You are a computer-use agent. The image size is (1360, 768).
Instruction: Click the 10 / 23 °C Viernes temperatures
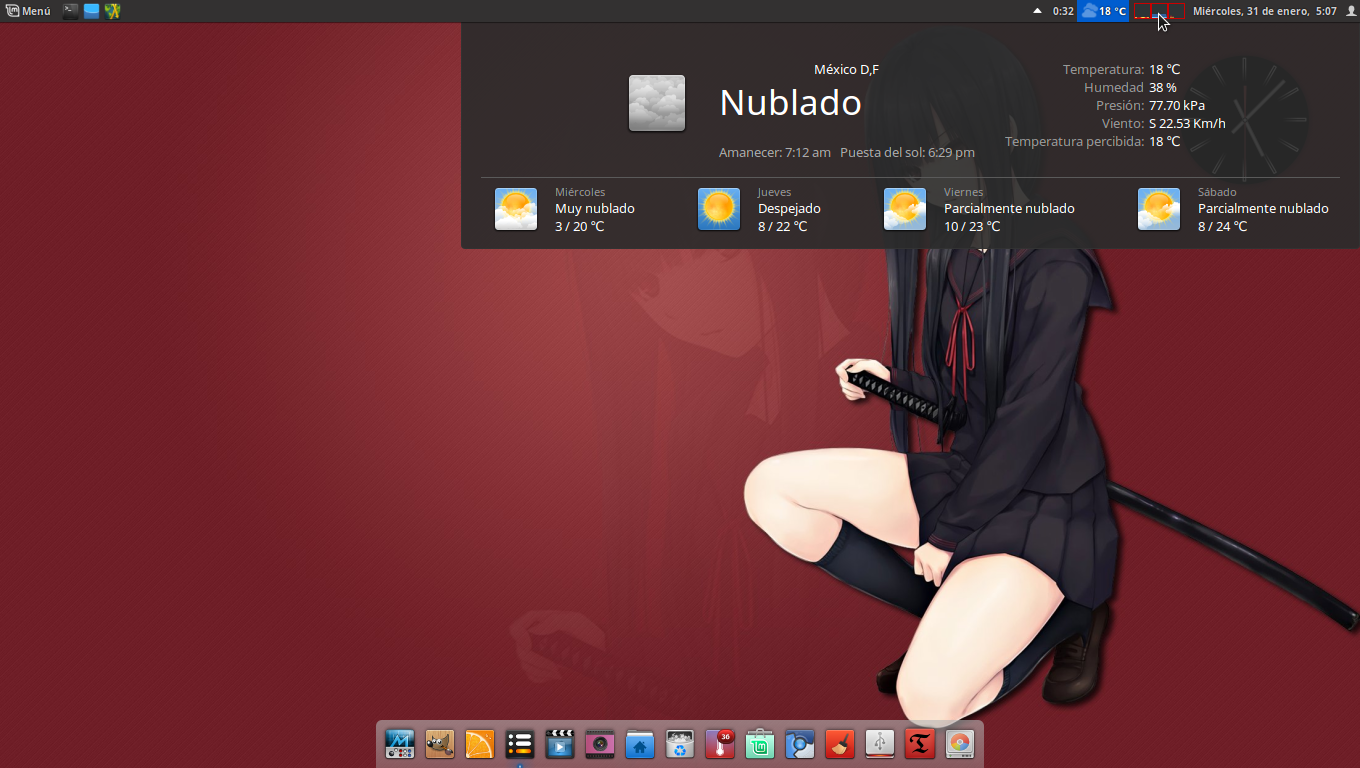coord(972,227)
